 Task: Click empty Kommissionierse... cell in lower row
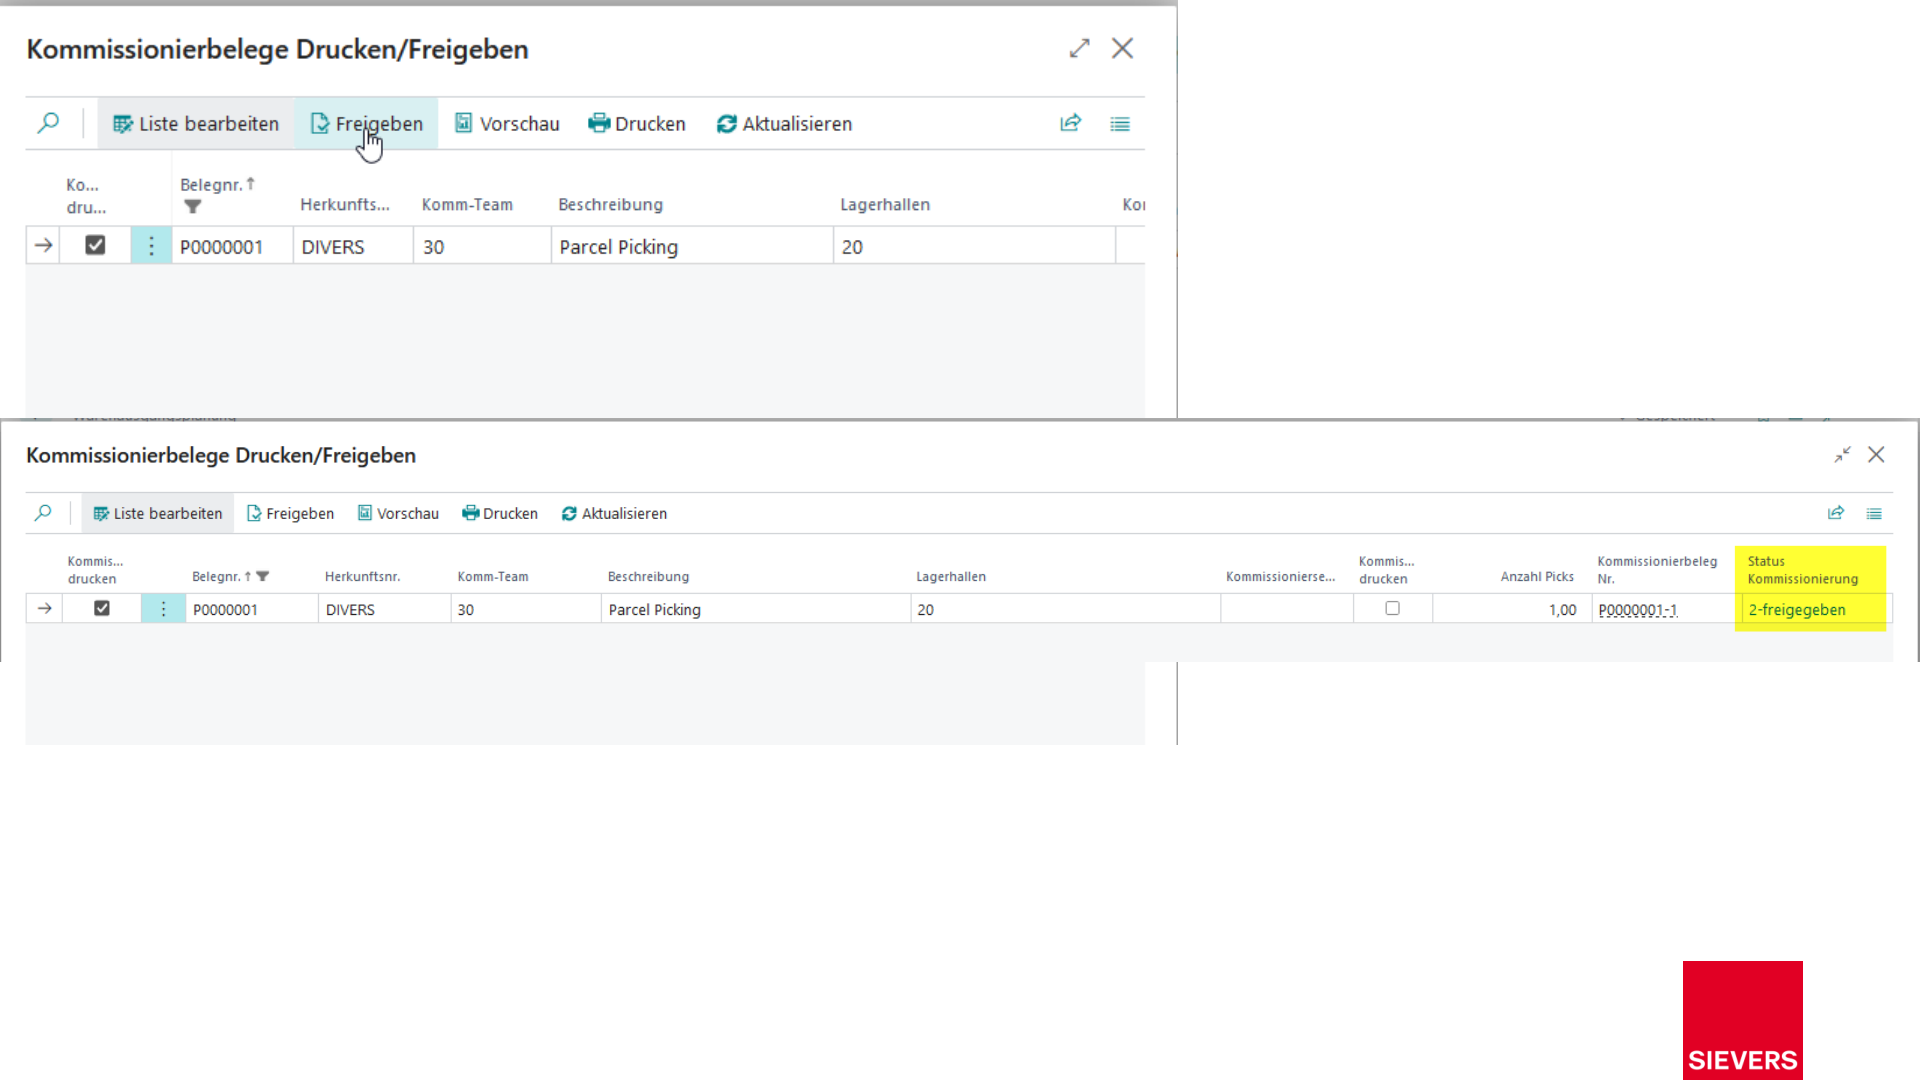(1287, 609)
